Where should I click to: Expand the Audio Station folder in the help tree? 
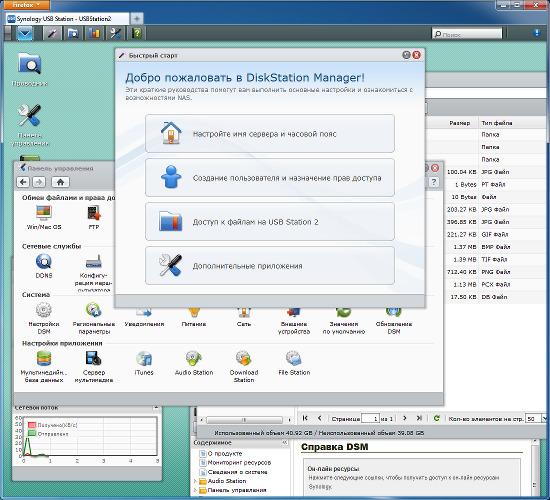pos(195,481)
